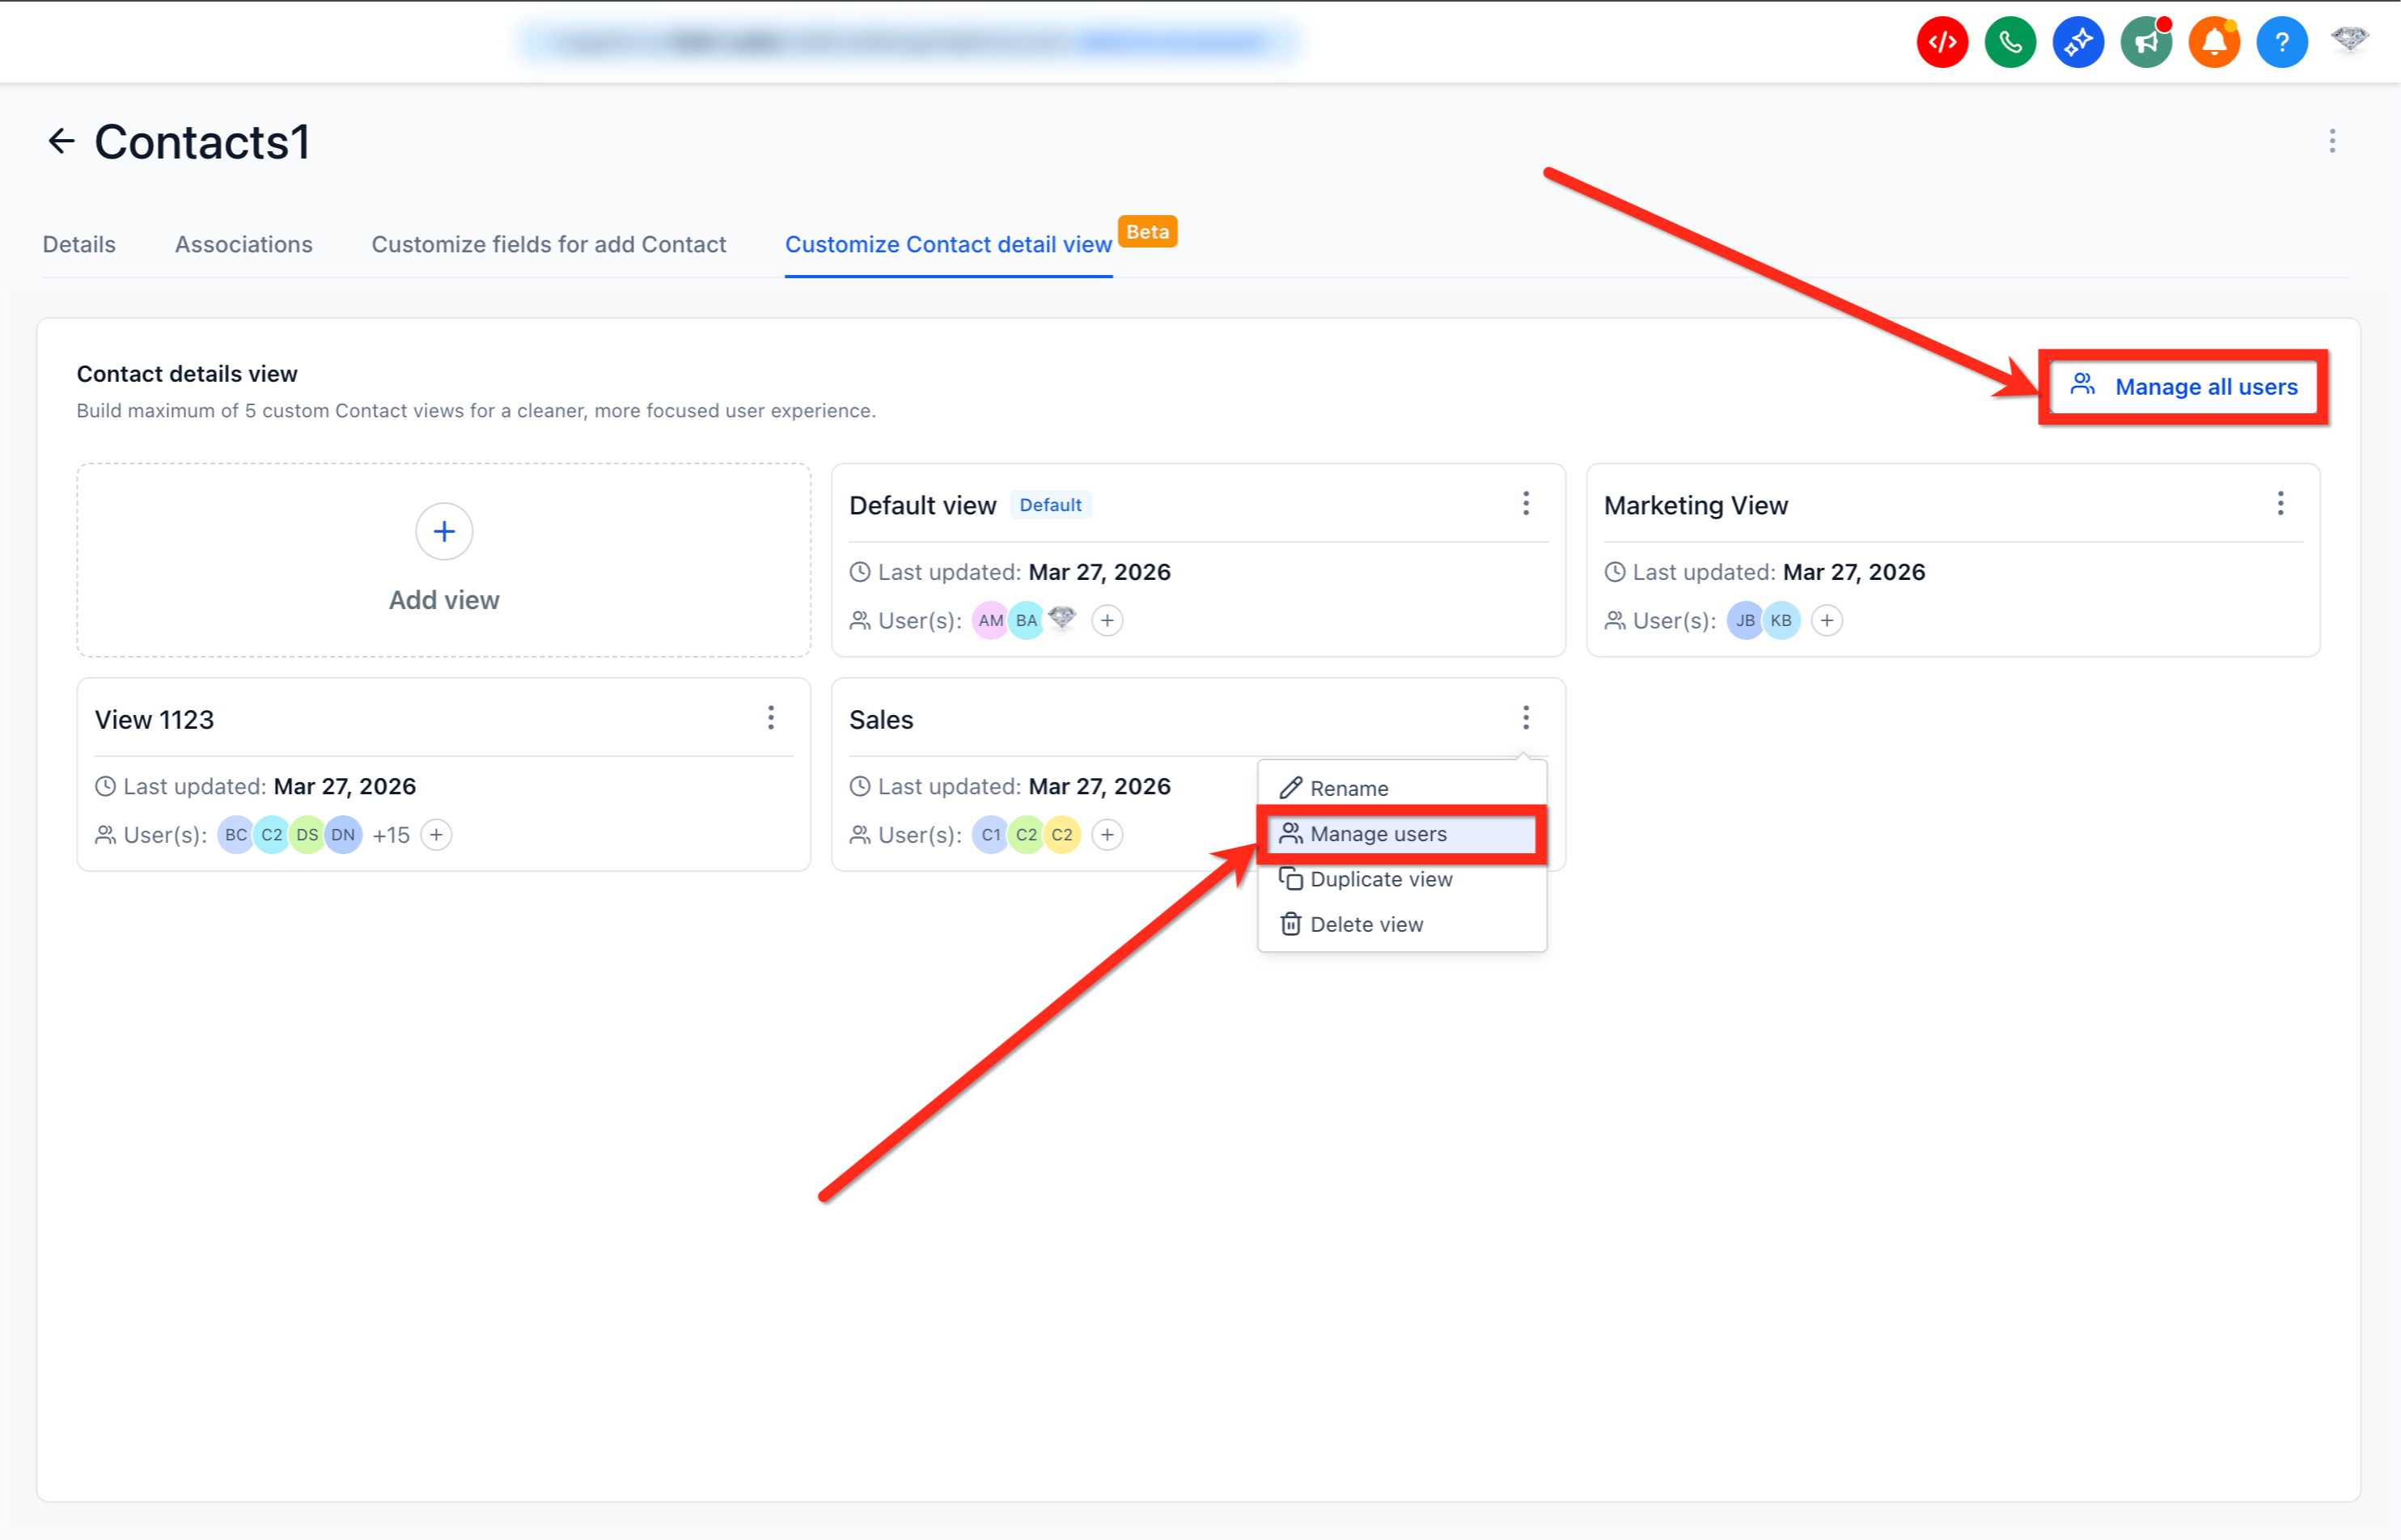Close Sales view three-dot menu

(x=1526, y=717)
